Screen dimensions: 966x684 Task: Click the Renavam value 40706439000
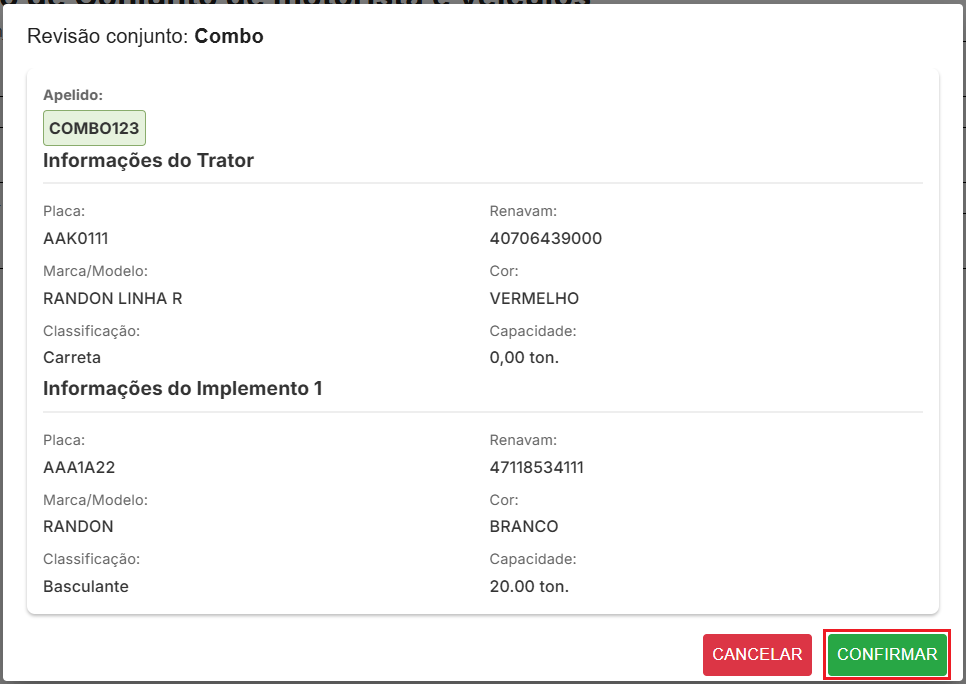pyautogui.click(x=545, y=239)
